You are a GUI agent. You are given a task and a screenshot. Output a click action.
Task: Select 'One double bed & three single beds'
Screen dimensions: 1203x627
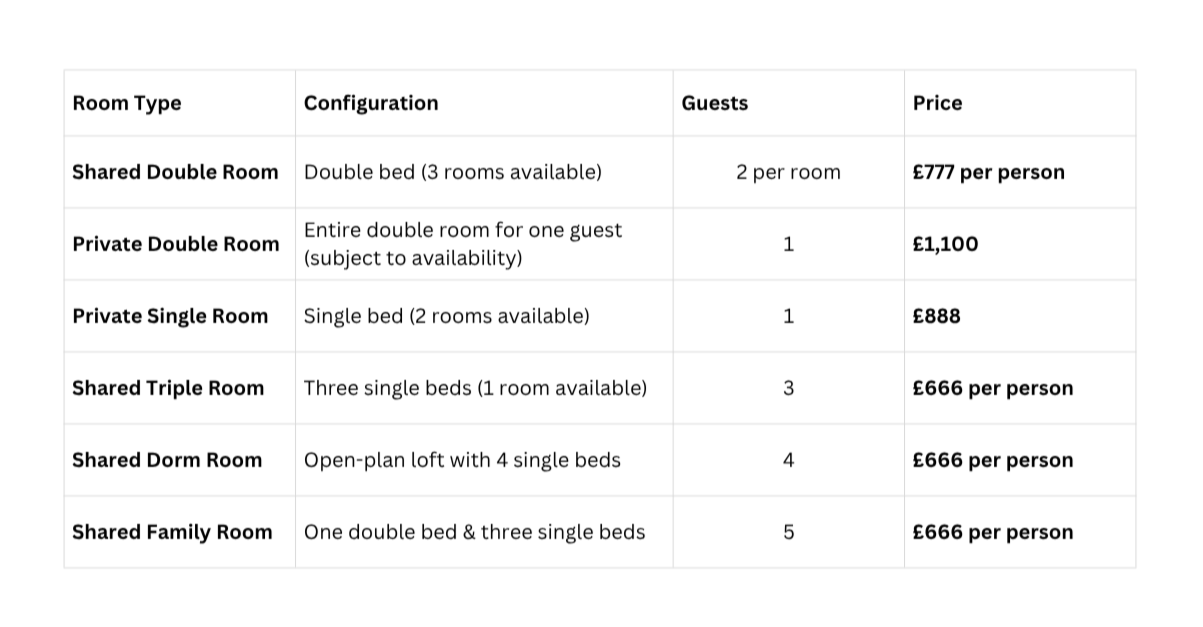[475, 532]
